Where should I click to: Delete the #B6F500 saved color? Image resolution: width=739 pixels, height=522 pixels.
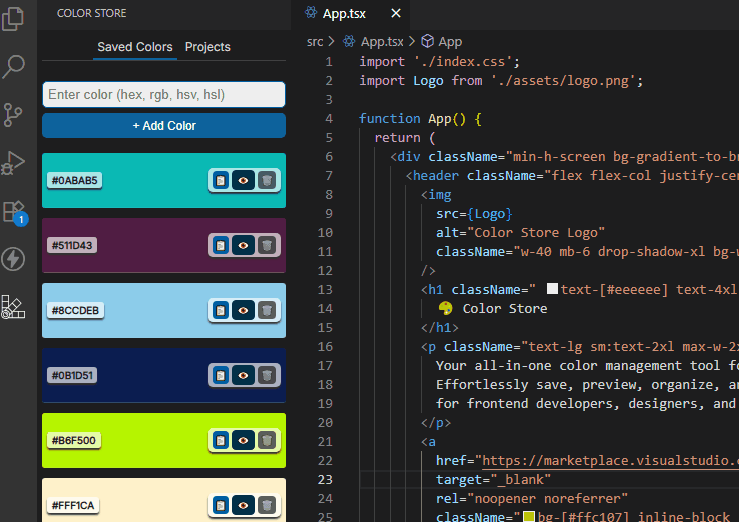coord(267,440)
